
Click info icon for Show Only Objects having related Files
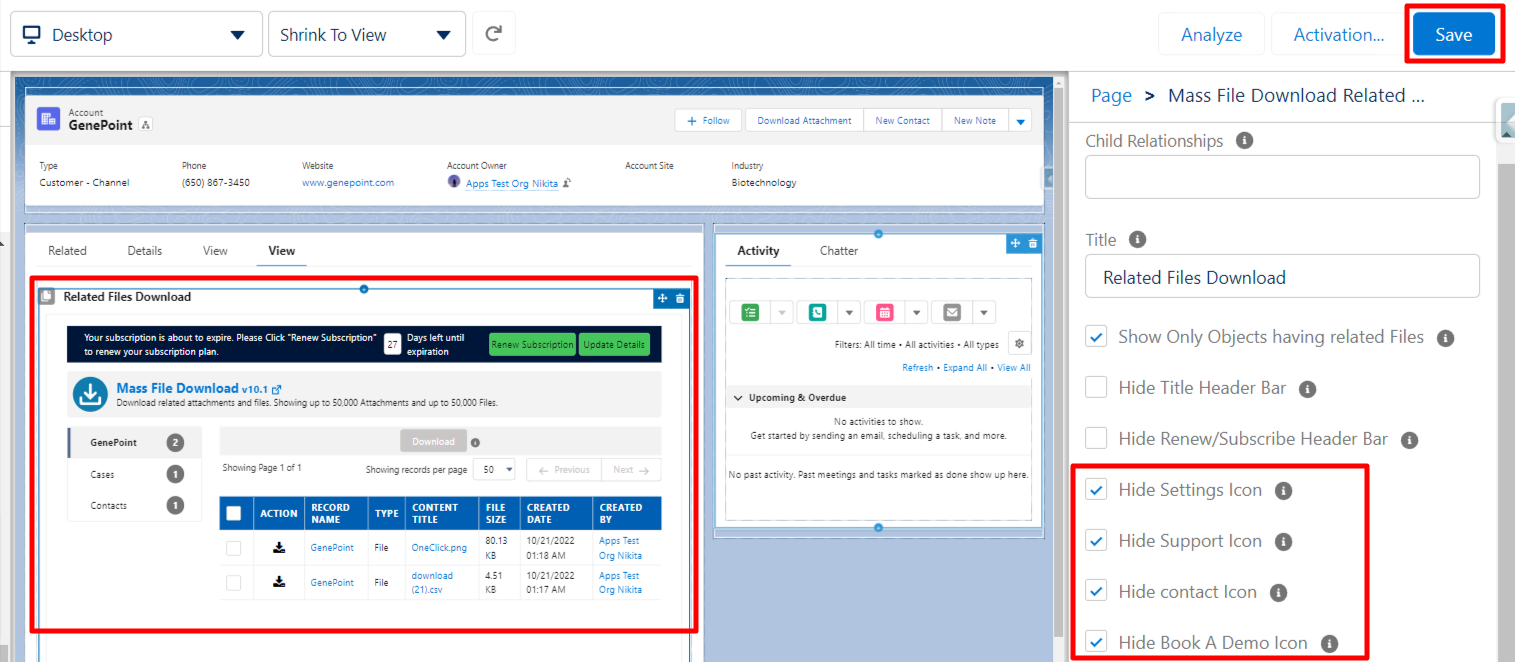click(1445, 338)
